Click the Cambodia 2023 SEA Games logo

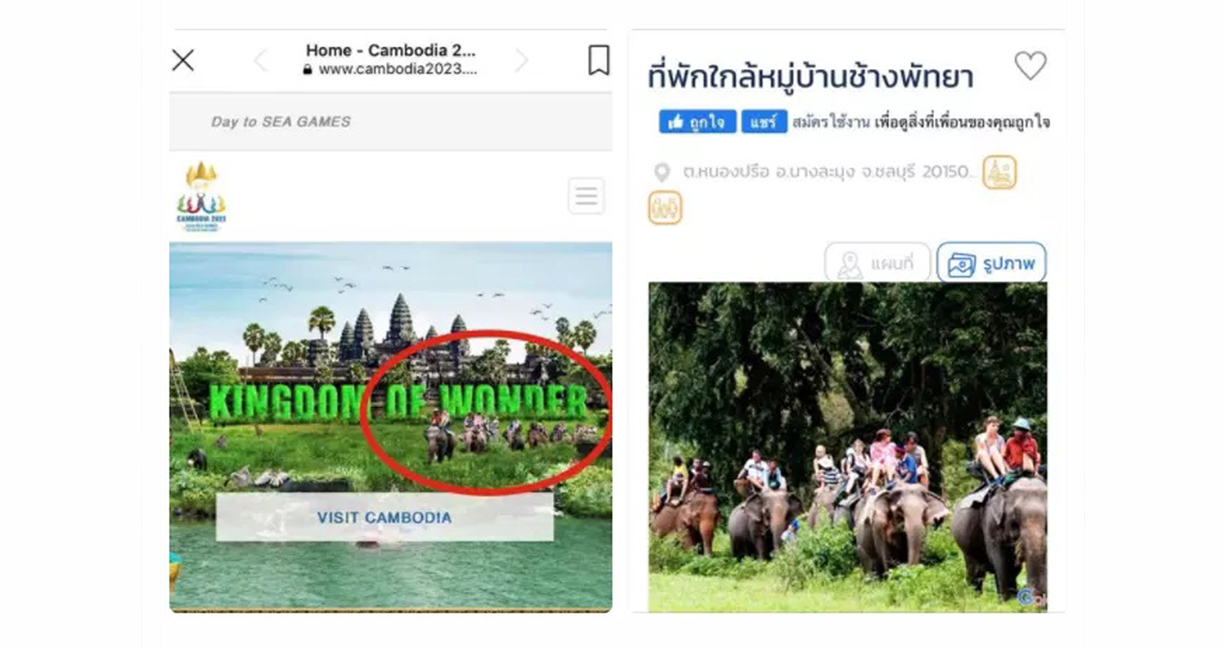201,196
